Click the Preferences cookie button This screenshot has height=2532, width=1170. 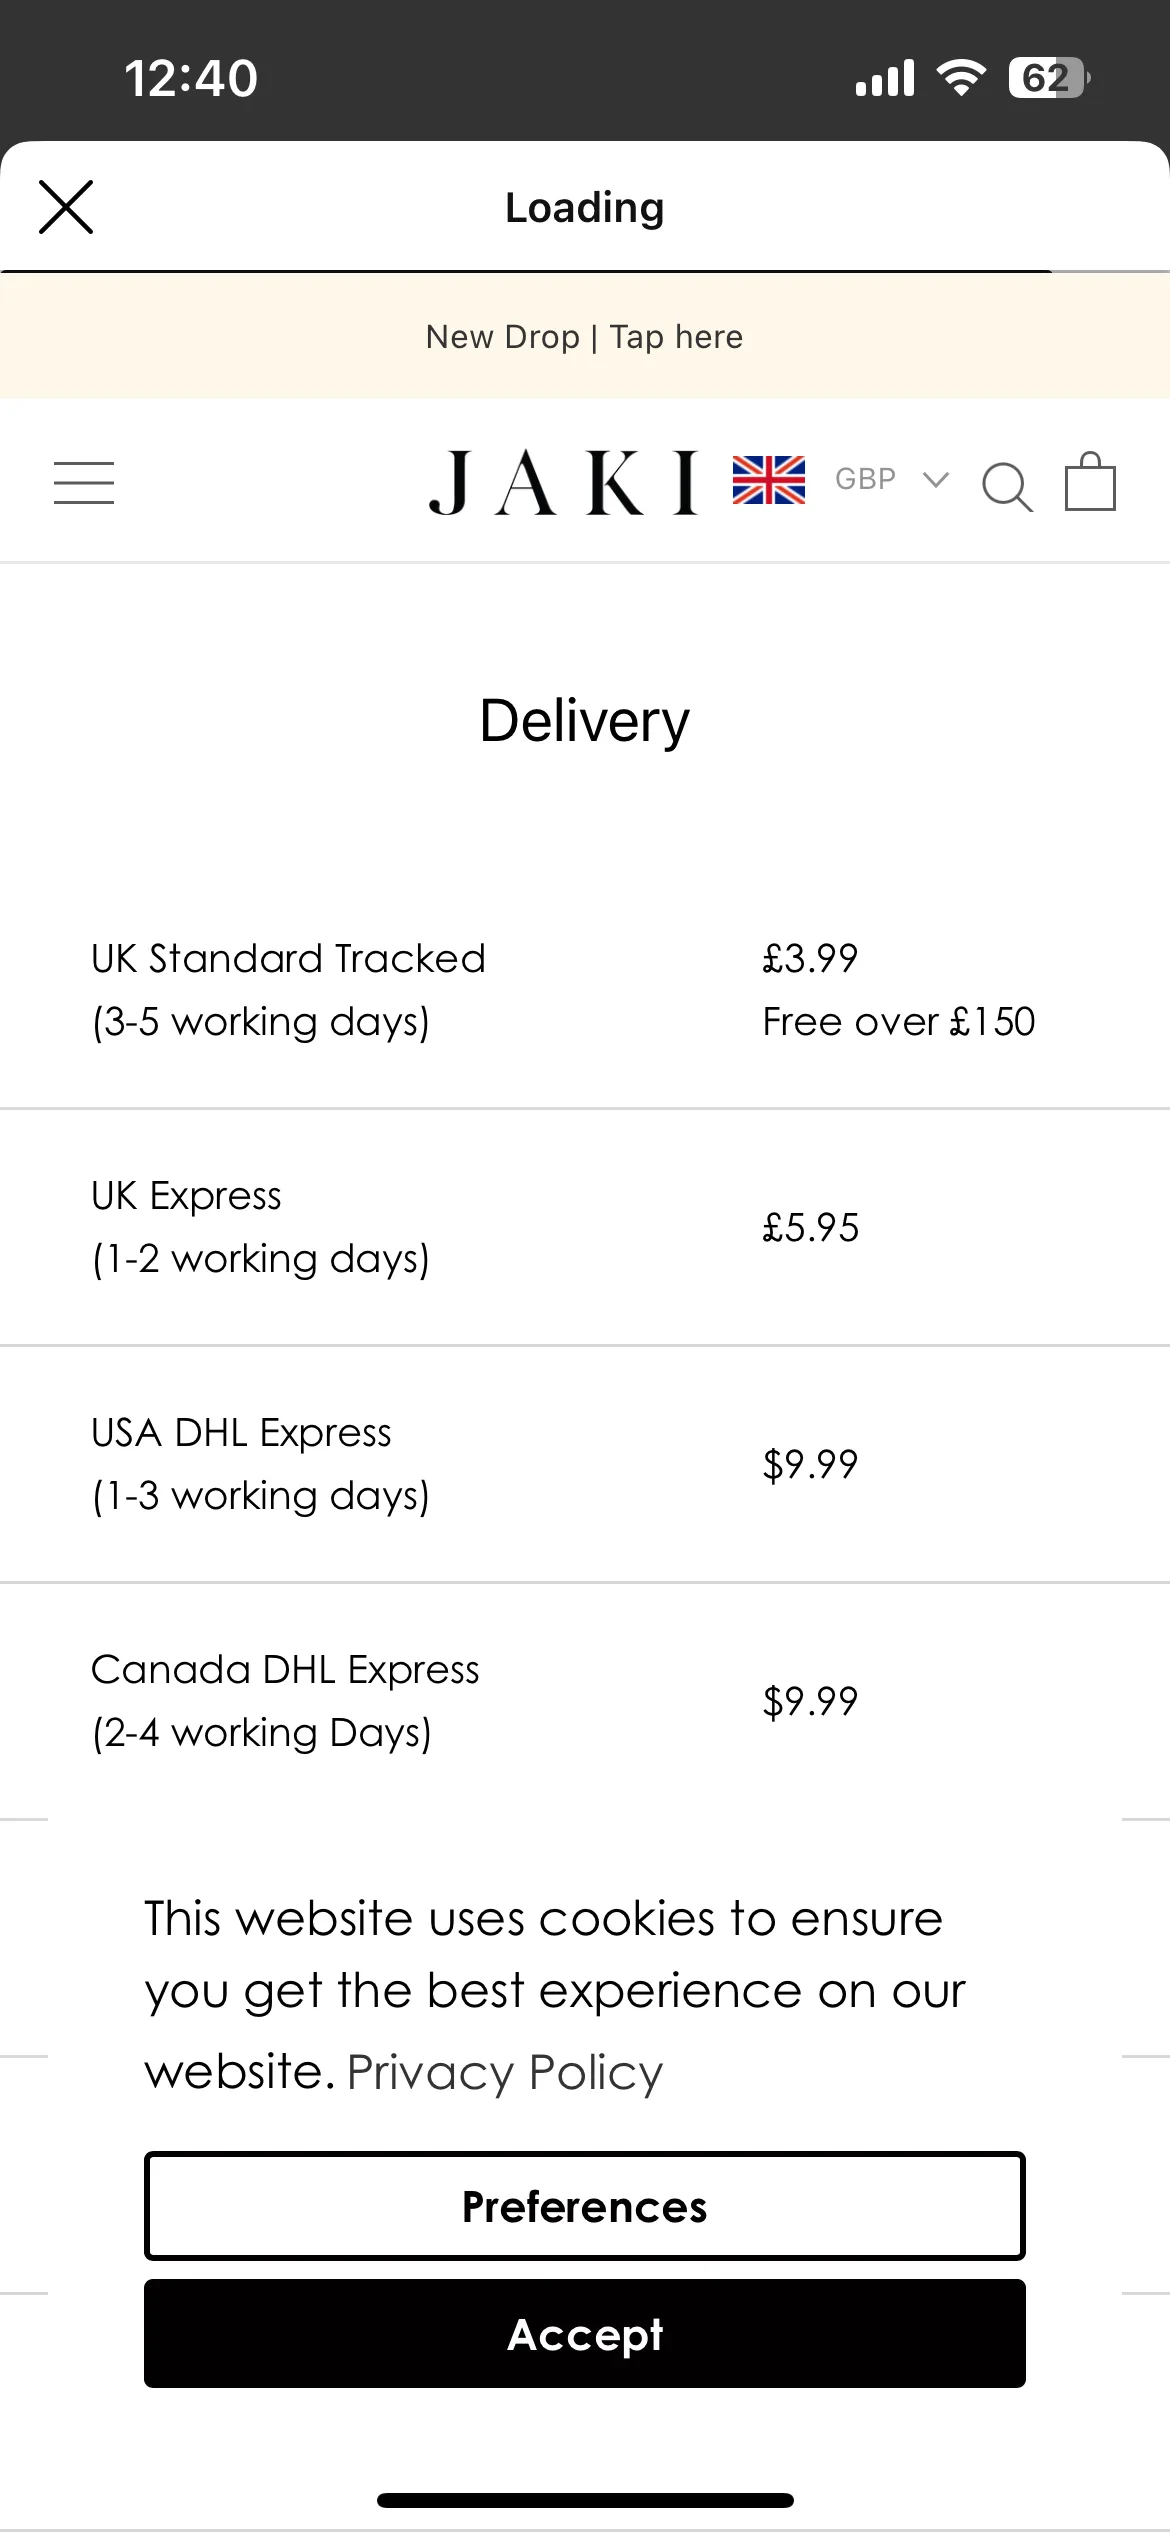[585, 2206]
